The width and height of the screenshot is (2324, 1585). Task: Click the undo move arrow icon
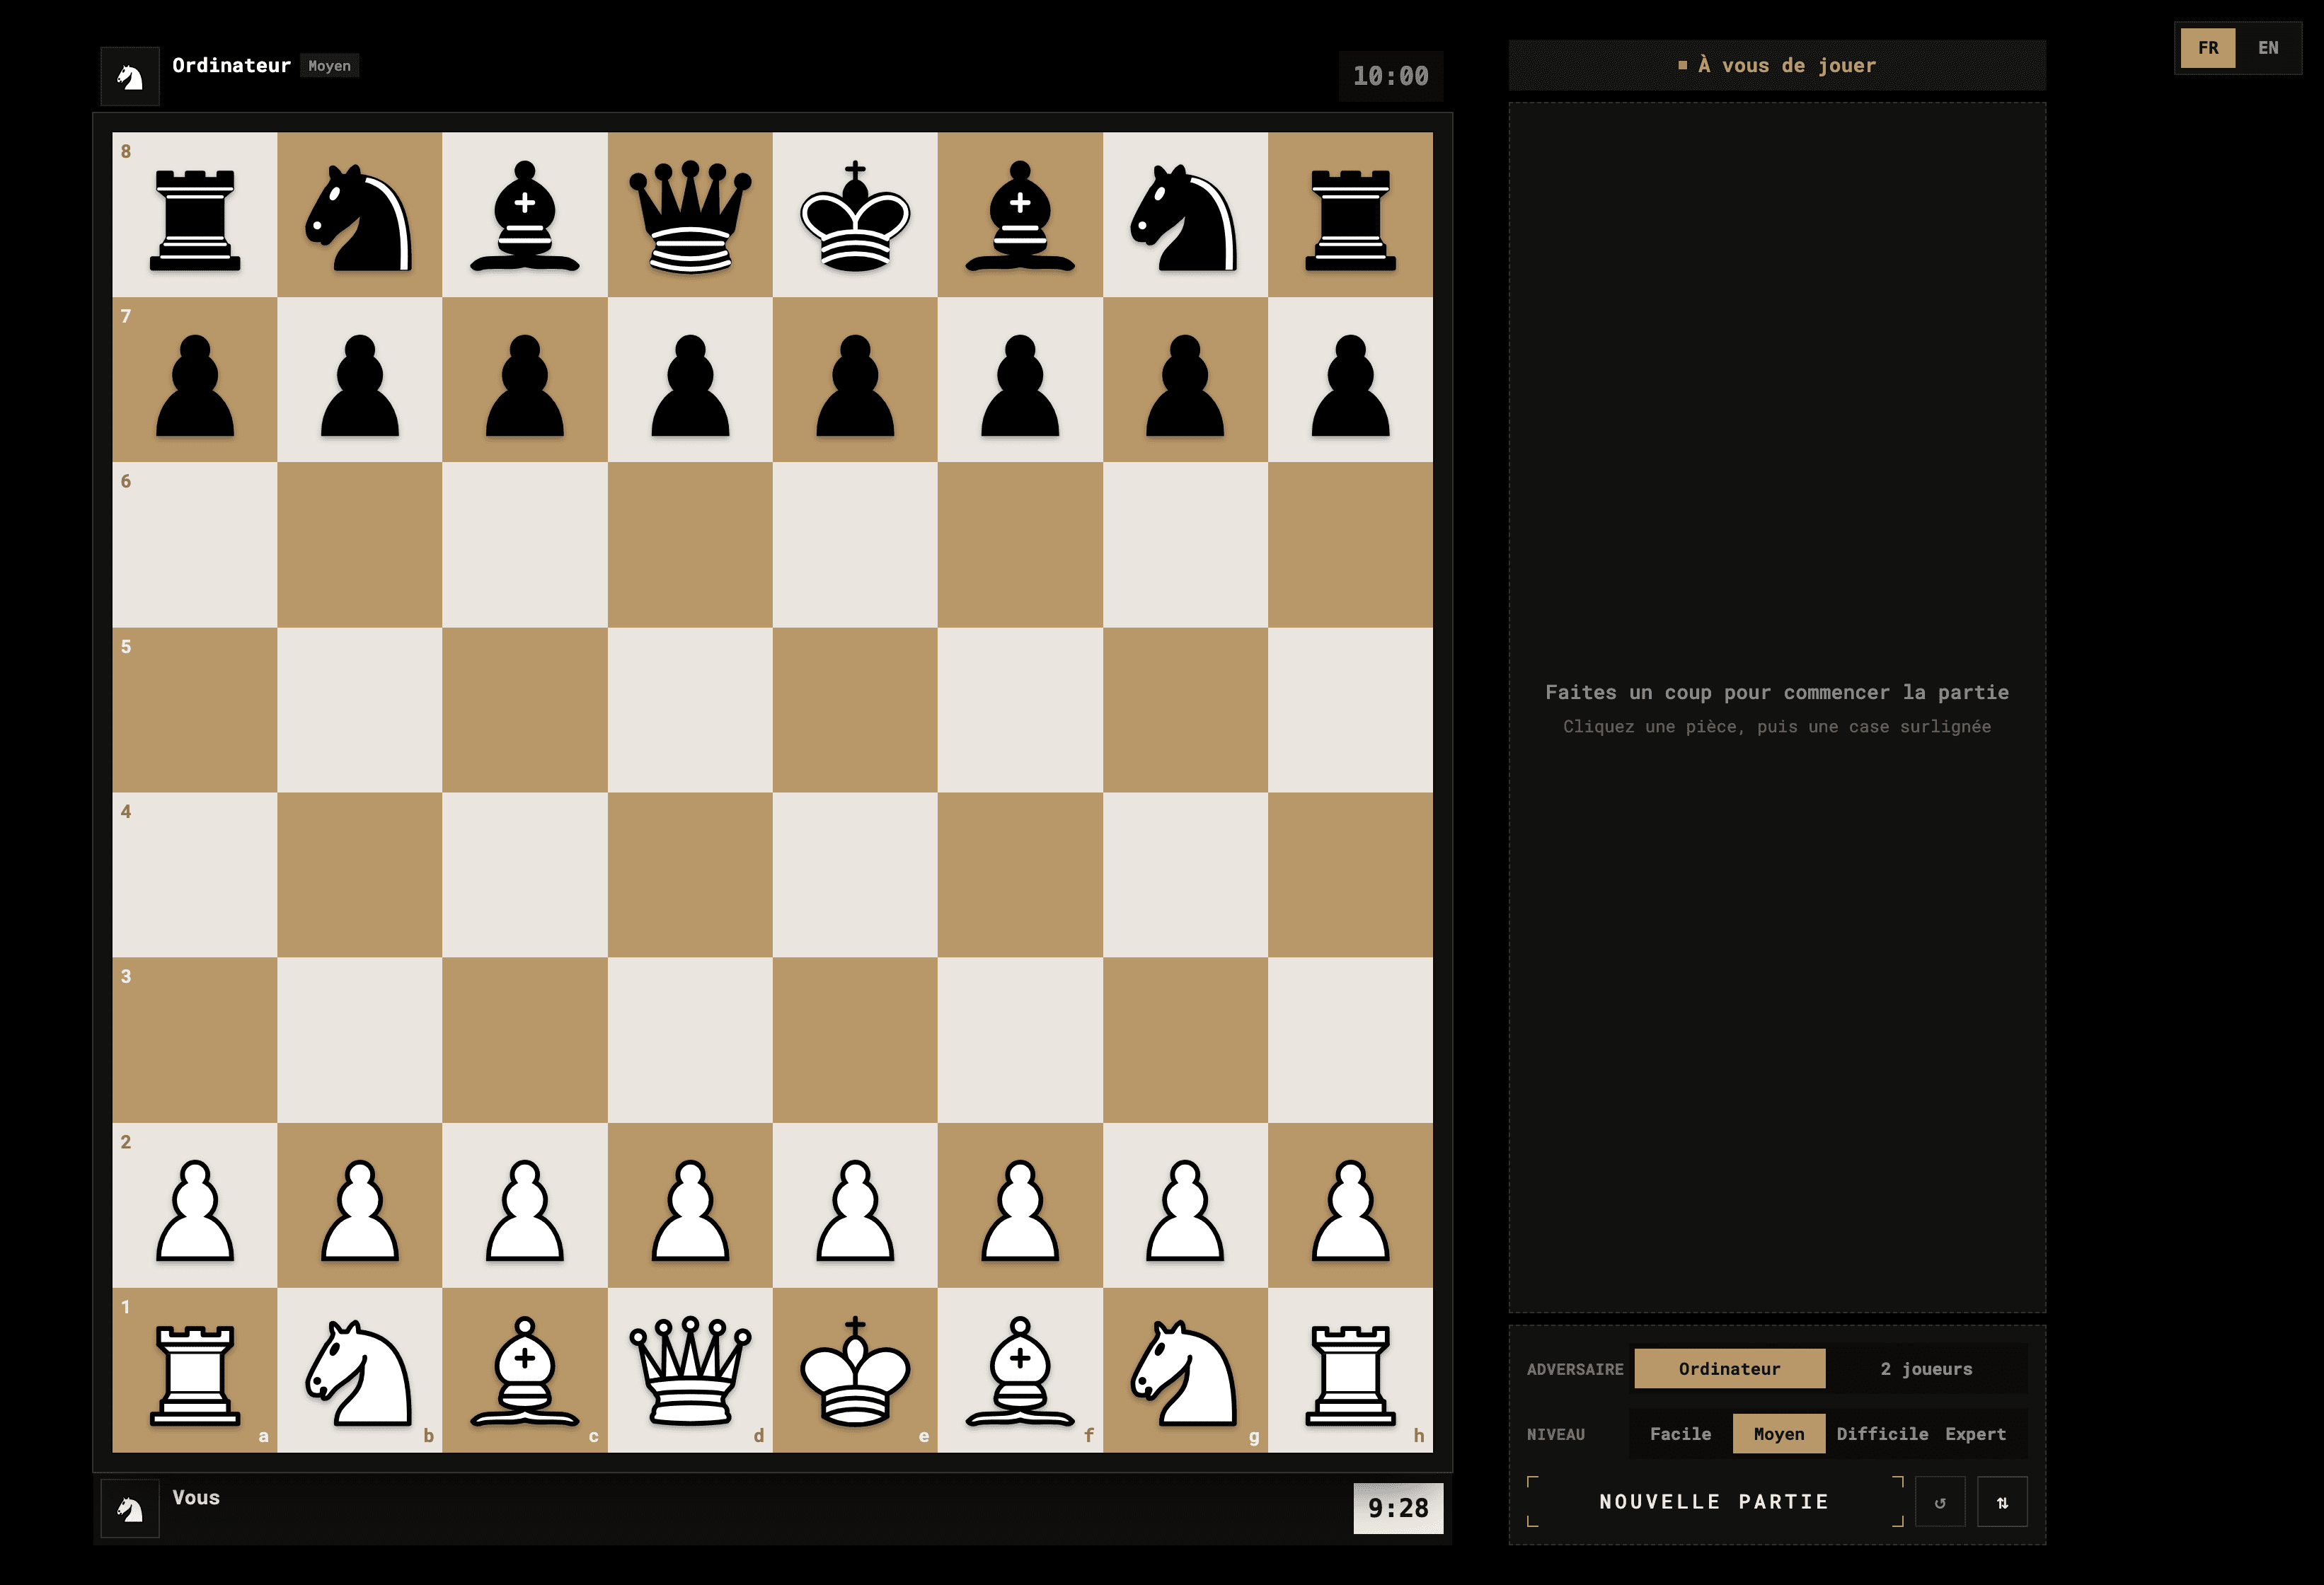click(1940, 1502)
